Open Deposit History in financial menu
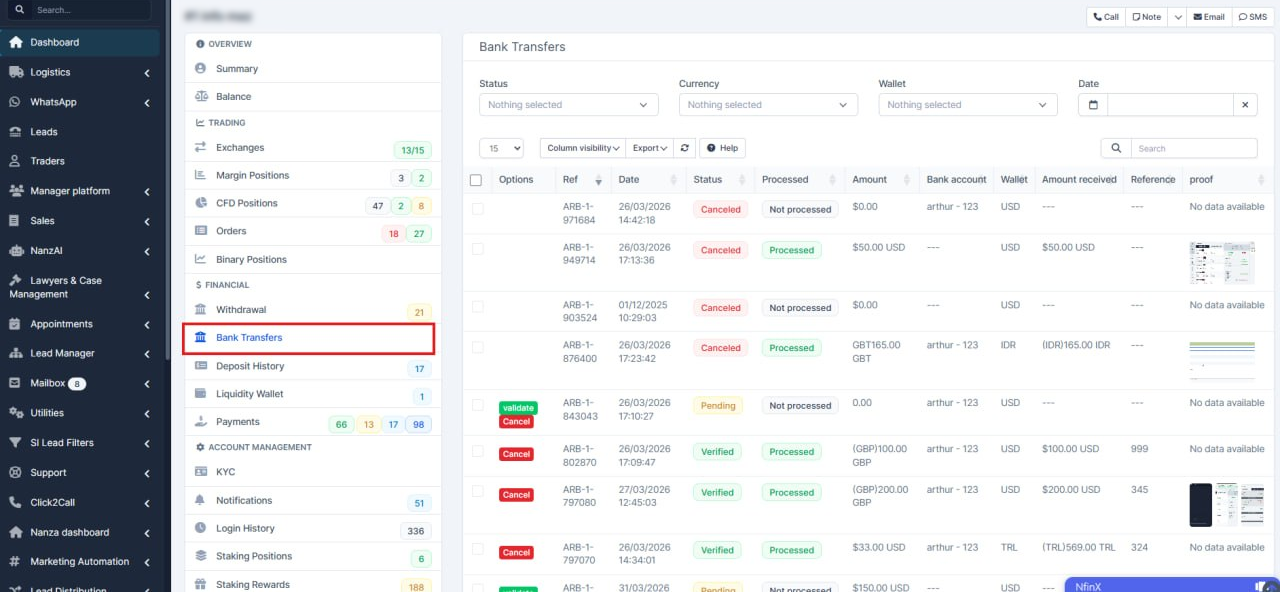The width and height of the screenshot is (1280, 592). tap(250, 366)
